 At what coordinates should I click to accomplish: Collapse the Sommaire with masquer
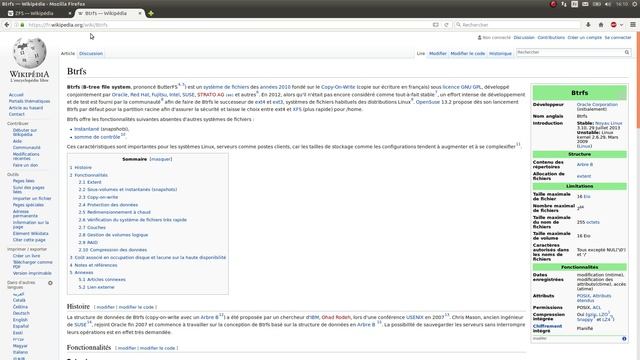point(161,159)
